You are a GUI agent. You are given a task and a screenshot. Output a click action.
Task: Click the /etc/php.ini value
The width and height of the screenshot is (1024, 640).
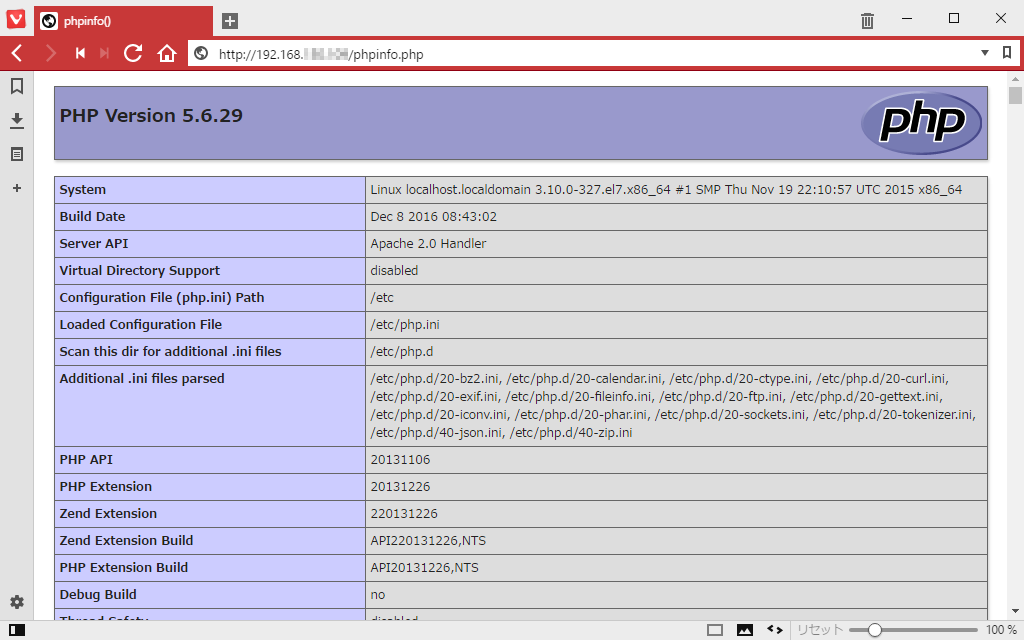[405, 325]
